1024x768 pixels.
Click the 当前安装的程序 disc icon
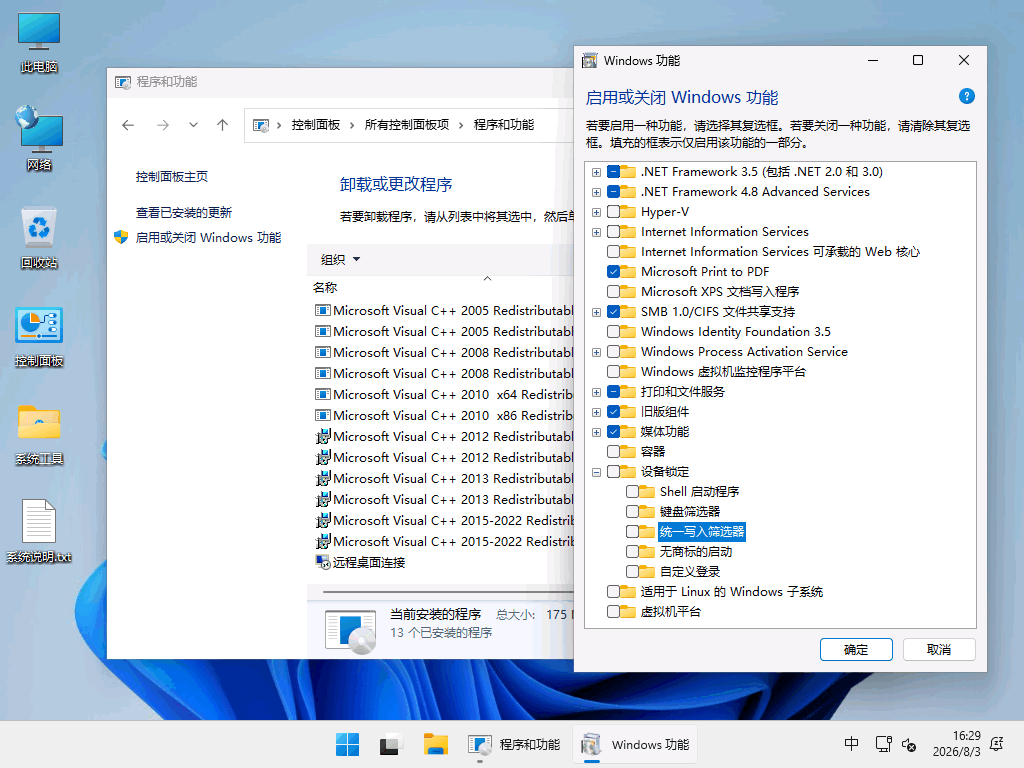click(351, 632)
